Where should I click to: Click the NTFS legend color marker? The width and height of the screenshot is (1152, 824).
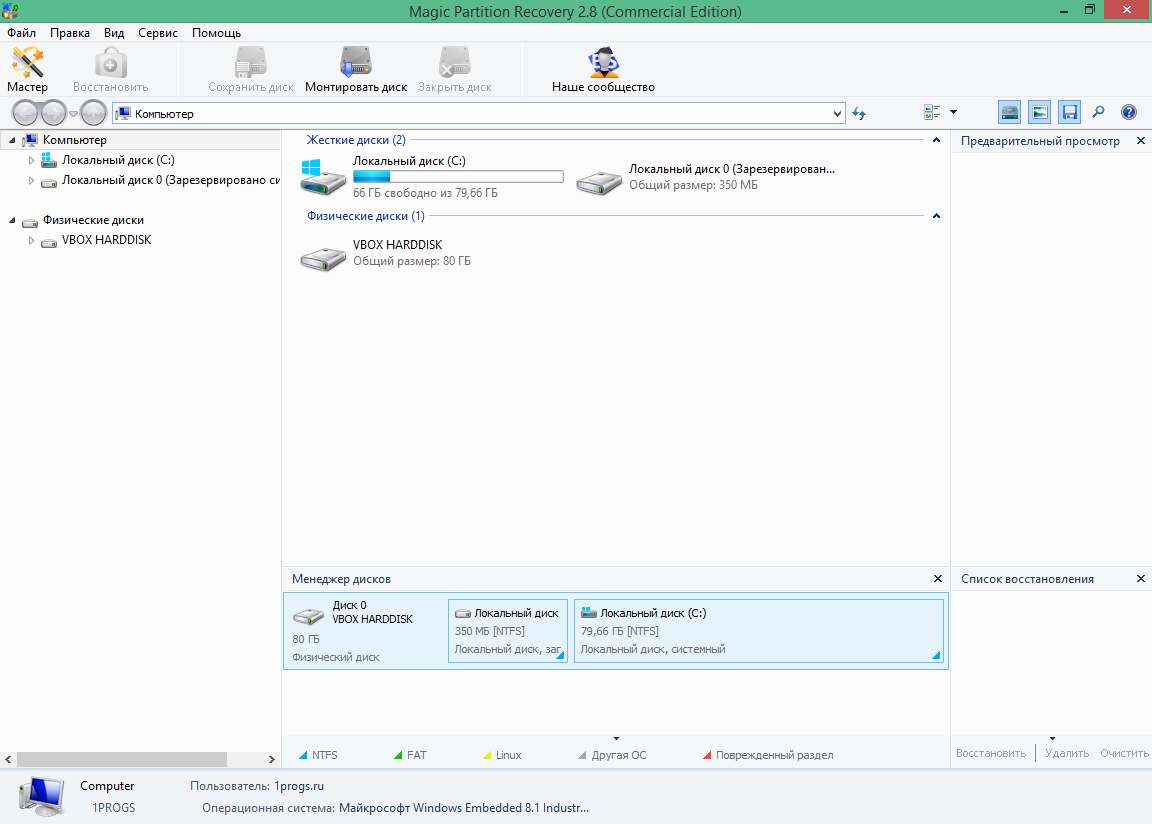coord(303,755)
